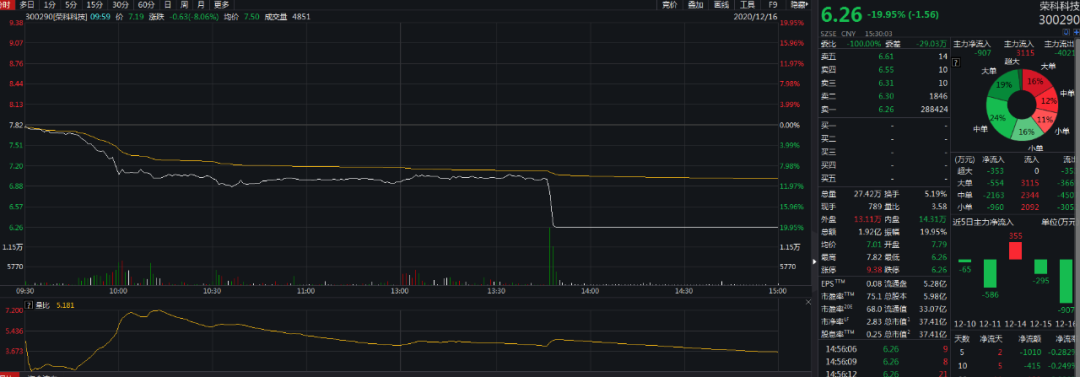This screenshot has width=1080, height=377.
Task: Open the 更多 periods dropdown
Action: click(221, 4)
